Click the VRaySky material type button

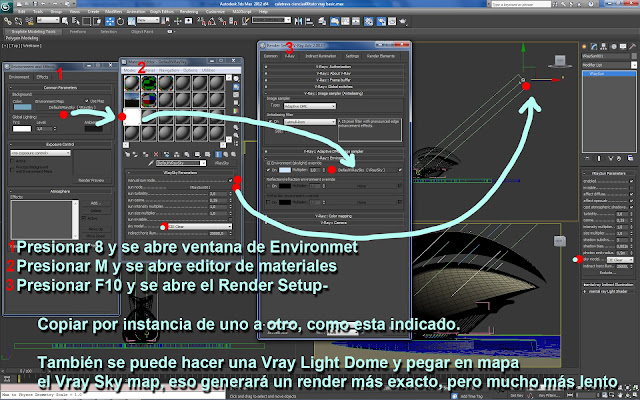click(x=222, y=163)
